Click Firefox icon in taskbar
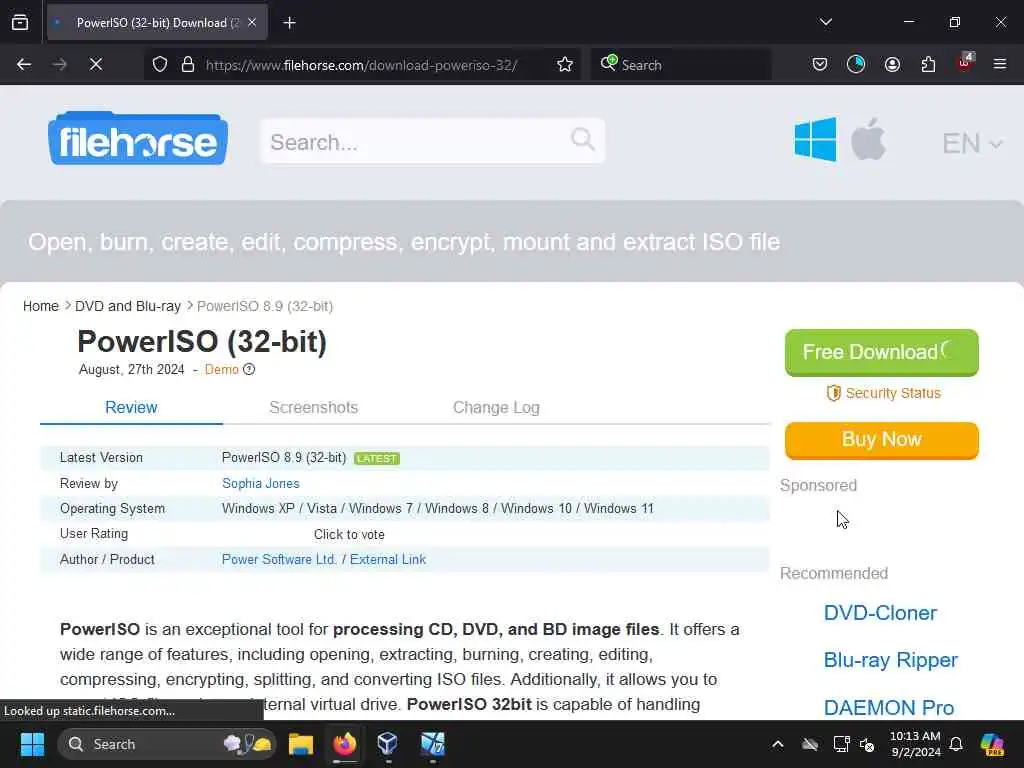The image size is (1024, 768). 345,744
